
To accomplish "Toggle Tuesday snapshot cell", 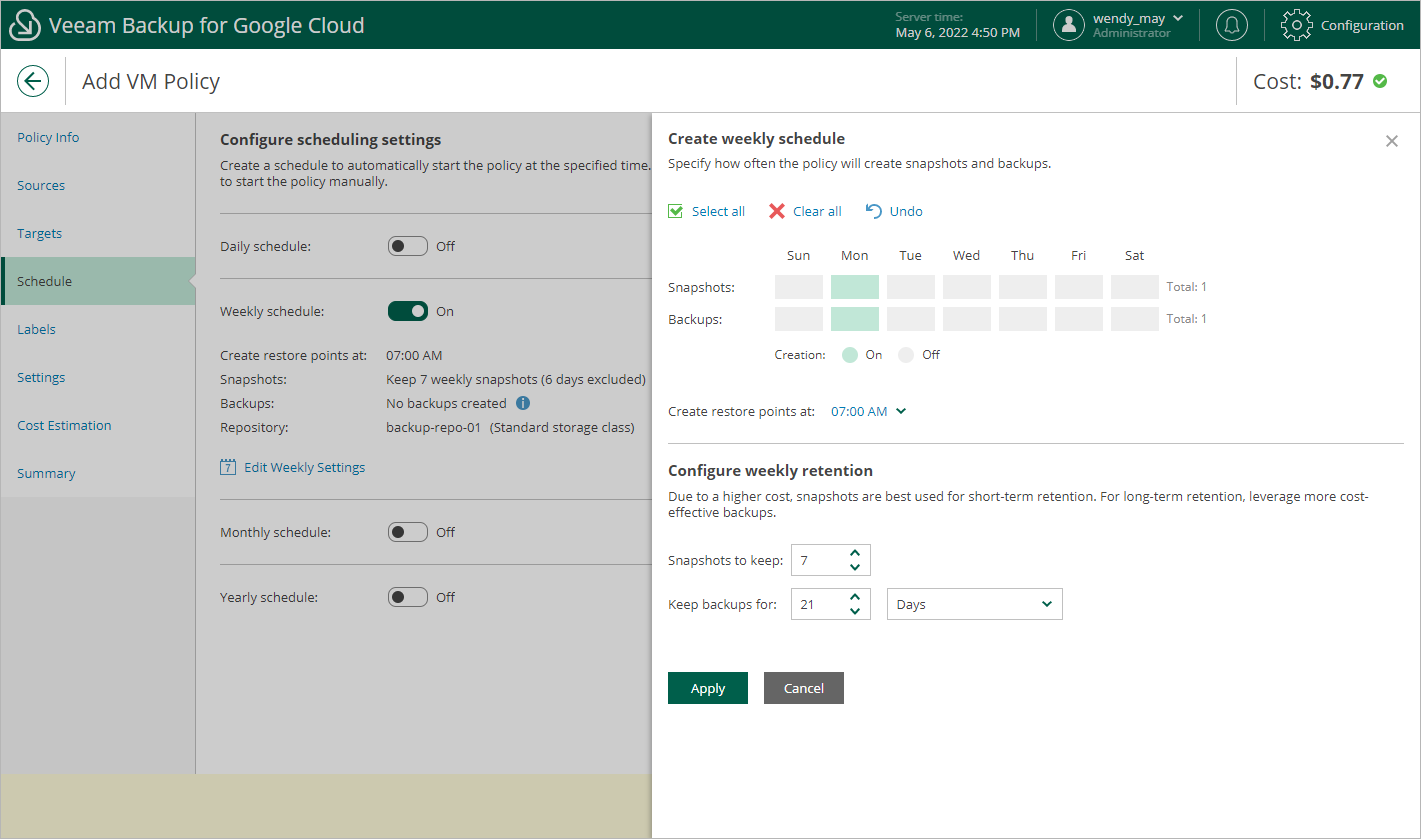I will point(911,287).
